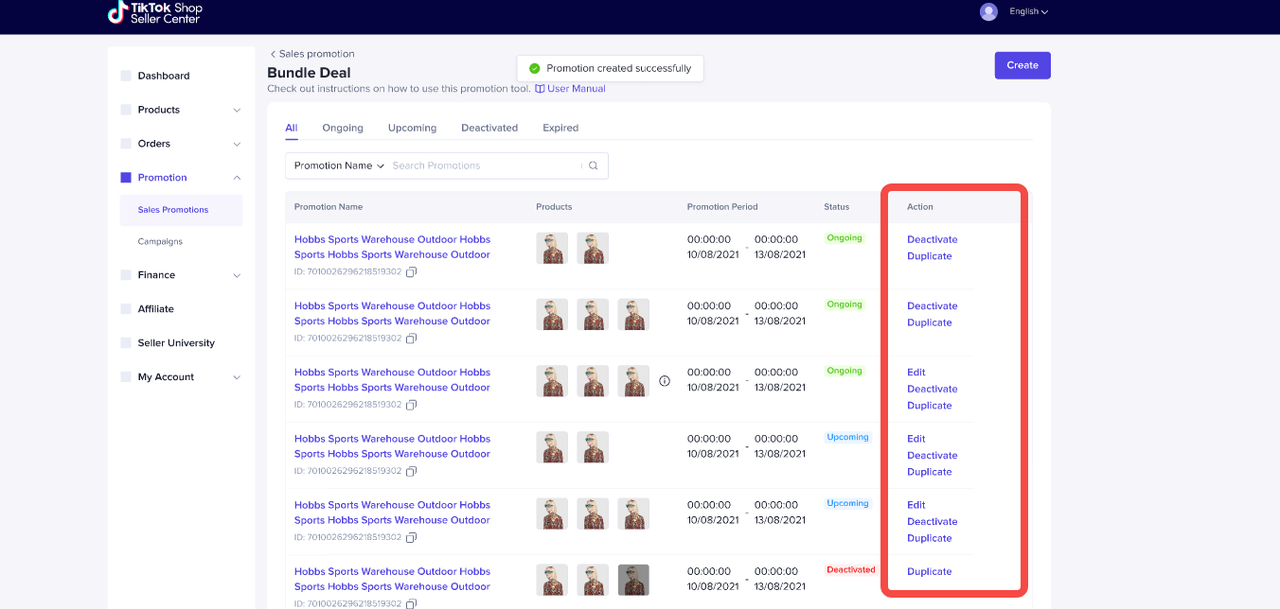
Task: Switch to the Ongoing tab
Action: click(x=342, y=128)
